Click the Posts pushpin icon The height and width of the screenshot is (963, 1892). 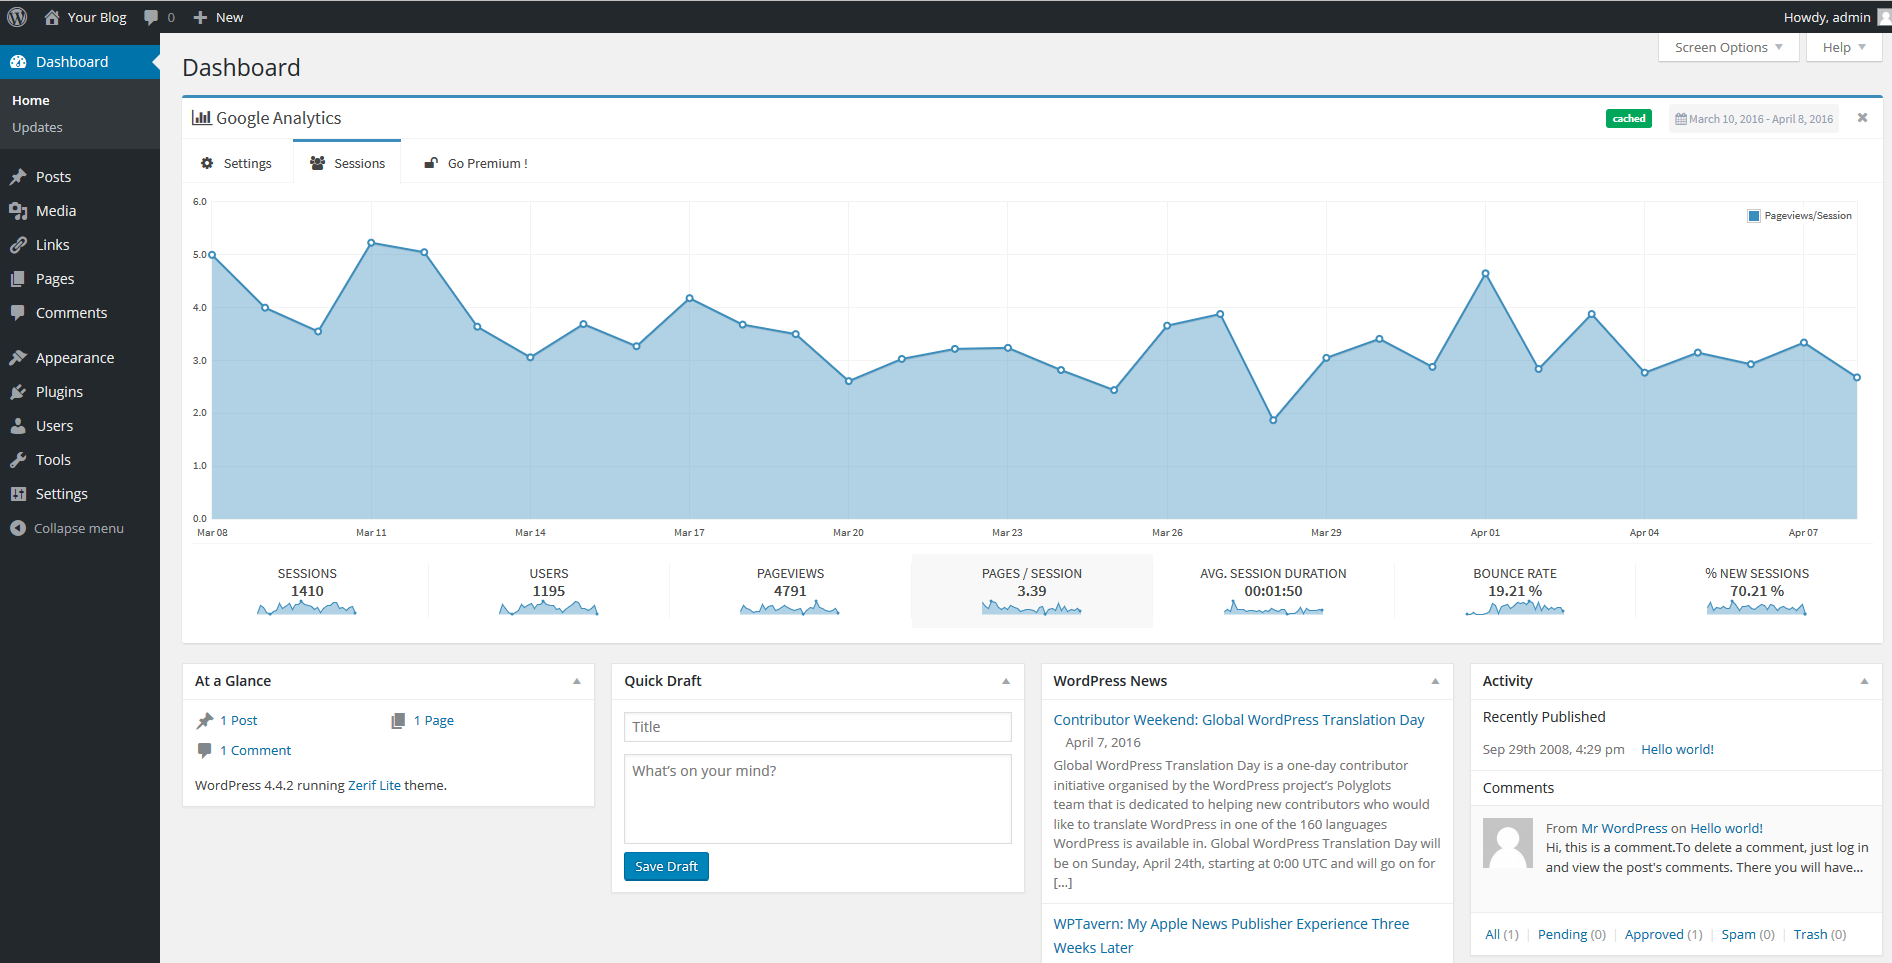18,177
